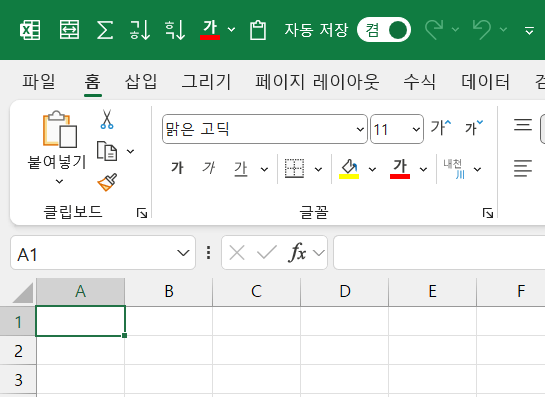Click the merge and center quick access icon
This screenshot has width=545, height=397.
tap(69, 30)
